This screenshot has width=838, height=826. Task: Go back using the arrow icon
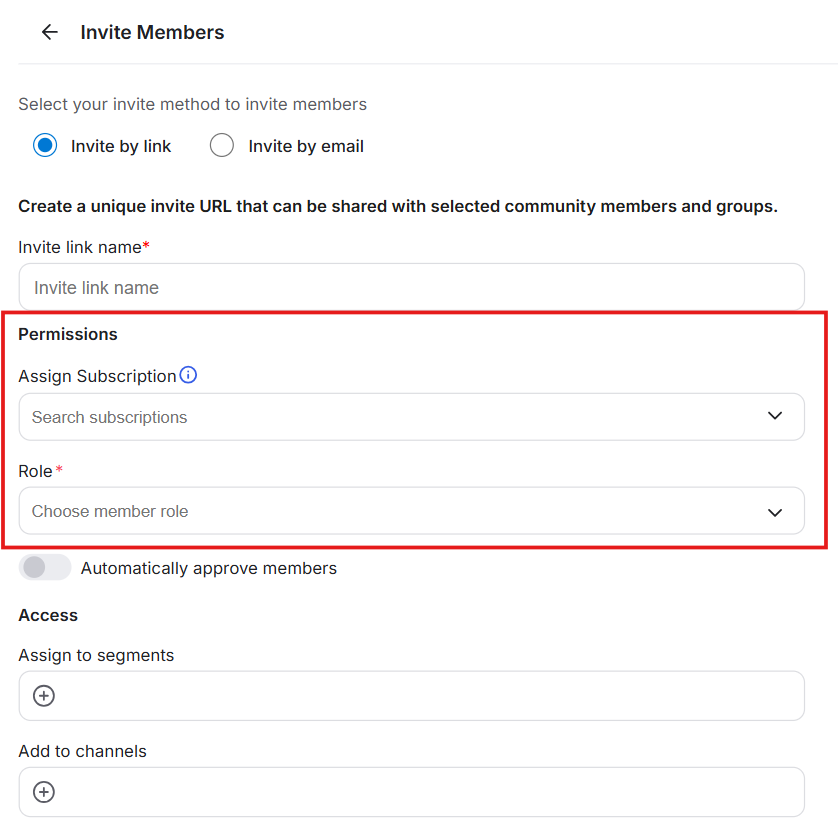pos(49,32)
